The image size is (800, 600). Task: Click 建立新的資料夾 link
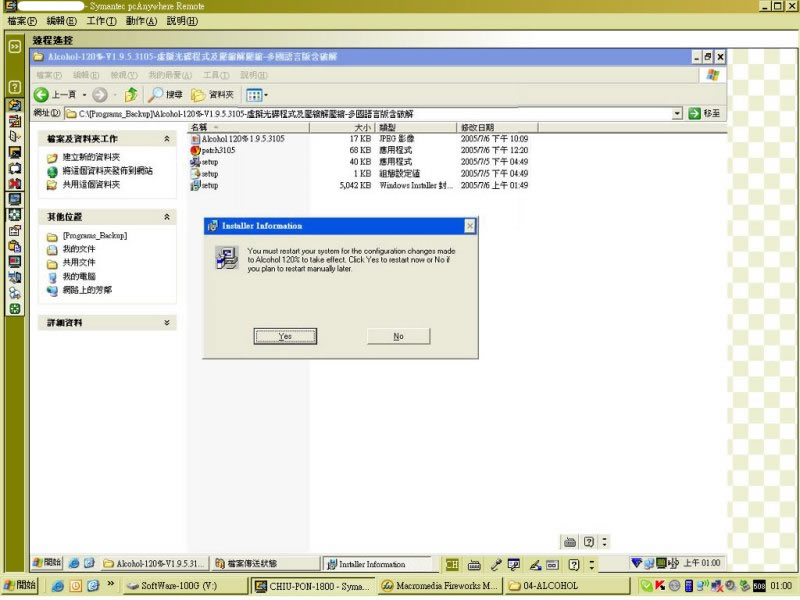[x=91, y=157]
